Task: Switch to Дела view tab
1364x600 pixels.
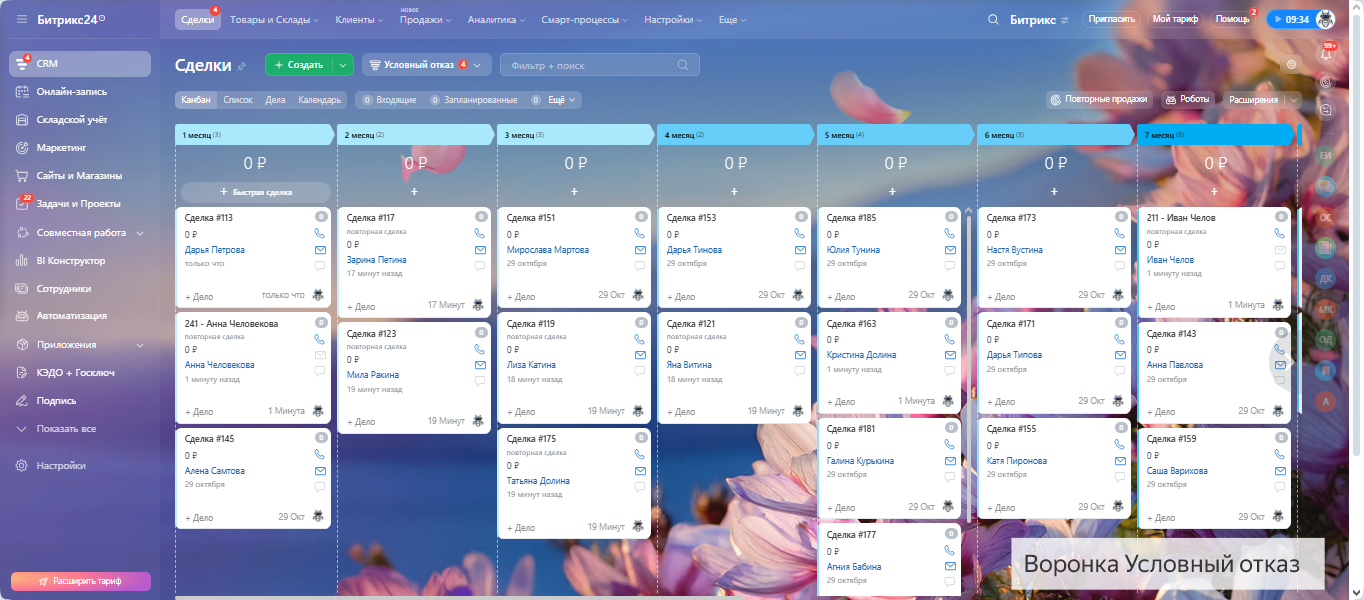Action: [x=275, y=100]
